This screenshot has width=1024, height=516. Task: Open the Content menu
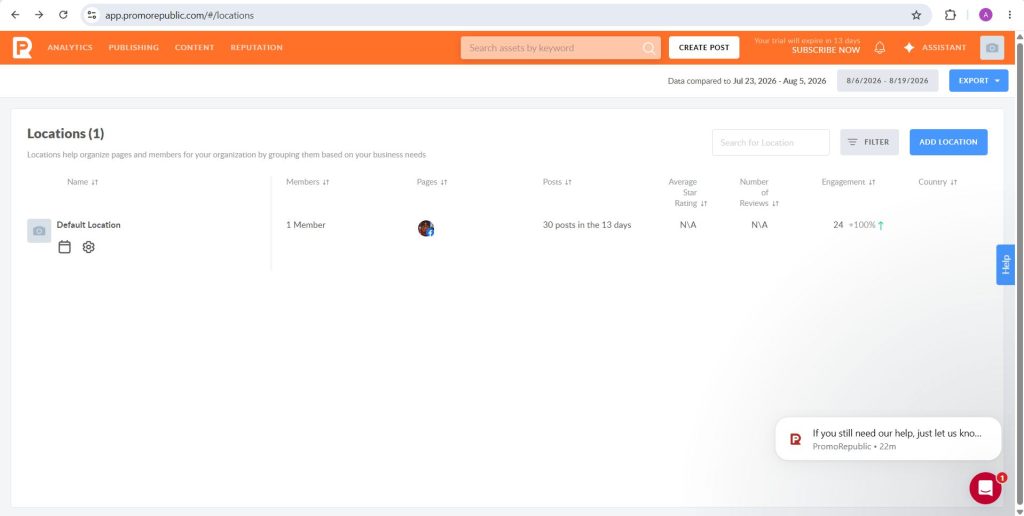click(x=194, y=48)
